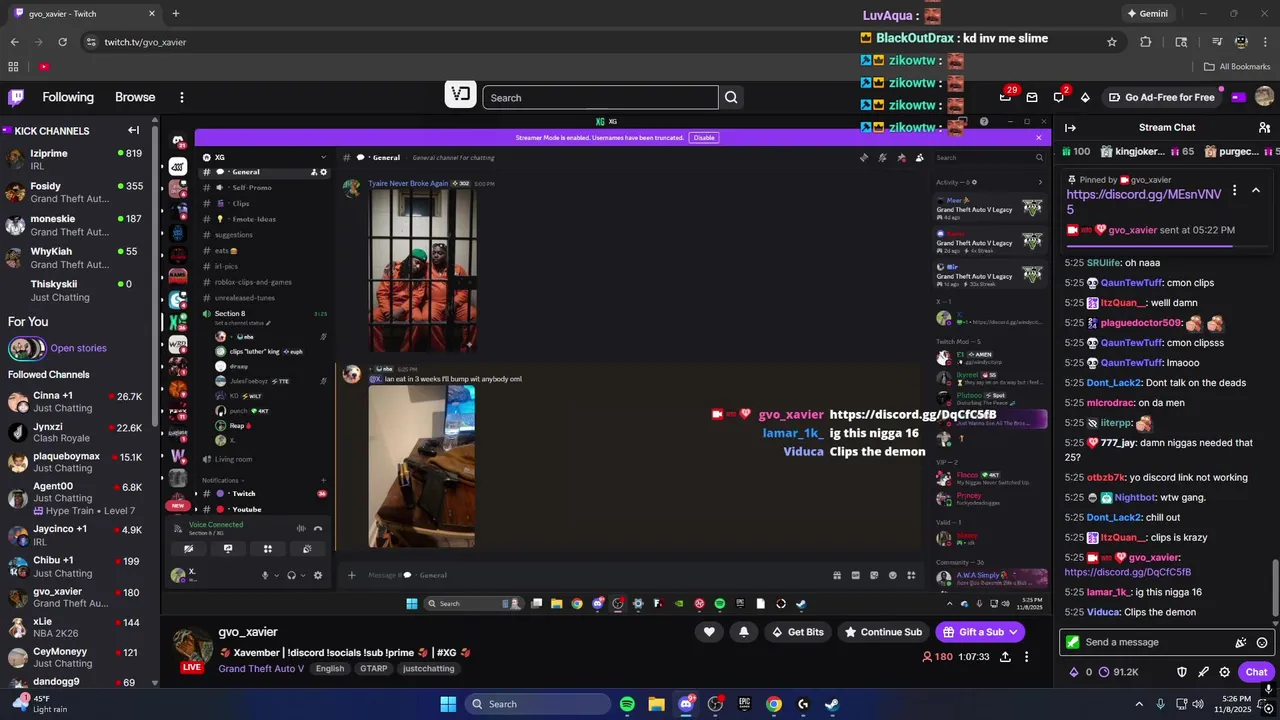Open Chrome three-dot menu
This screenshot has height=720, width=1280.
coord(1264,42)
